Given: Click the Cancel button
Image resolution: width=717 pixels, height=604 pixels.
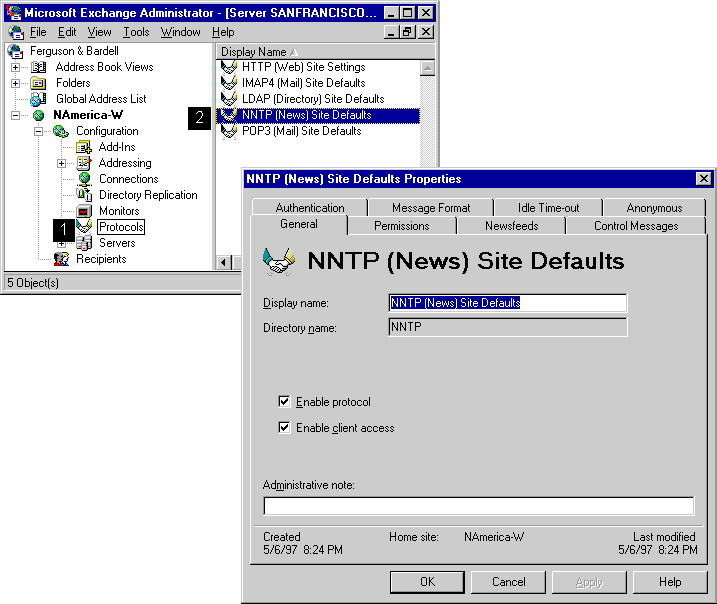Looking at the screenshot, I should click(x=508, y=582).
